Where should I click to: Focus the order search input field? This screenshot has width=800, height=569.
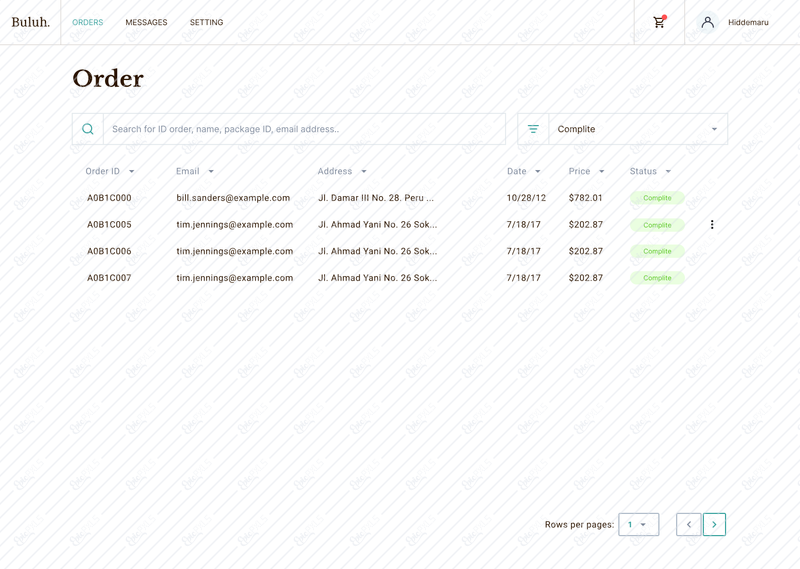click(x=305, y=129)
